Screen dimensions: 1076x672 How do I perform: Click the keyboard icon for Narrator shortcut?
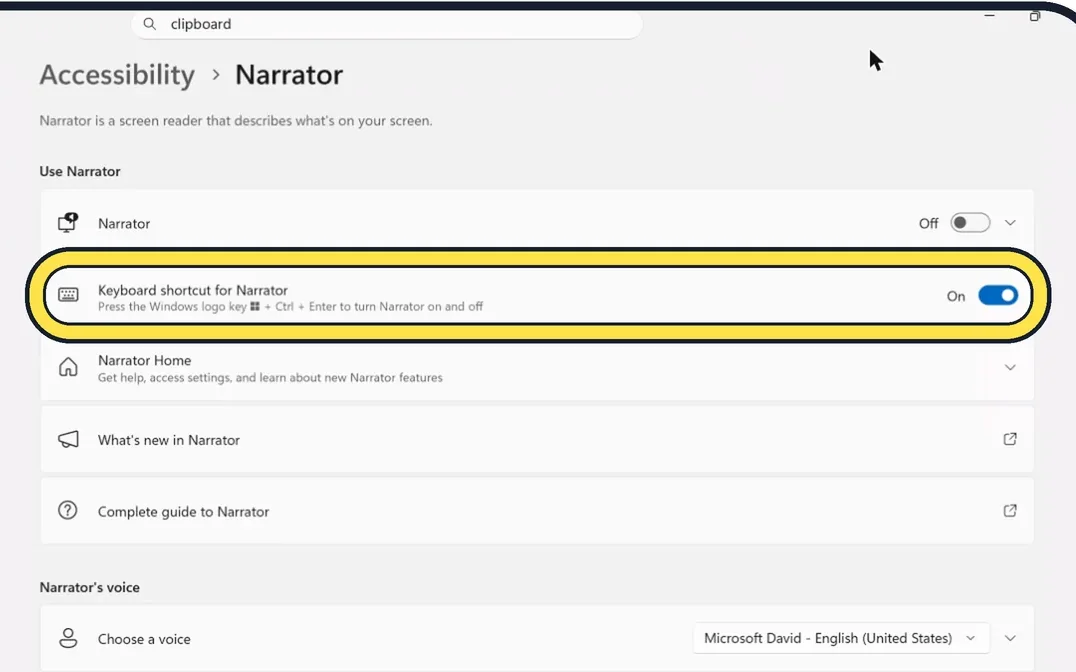pos(68,295)
